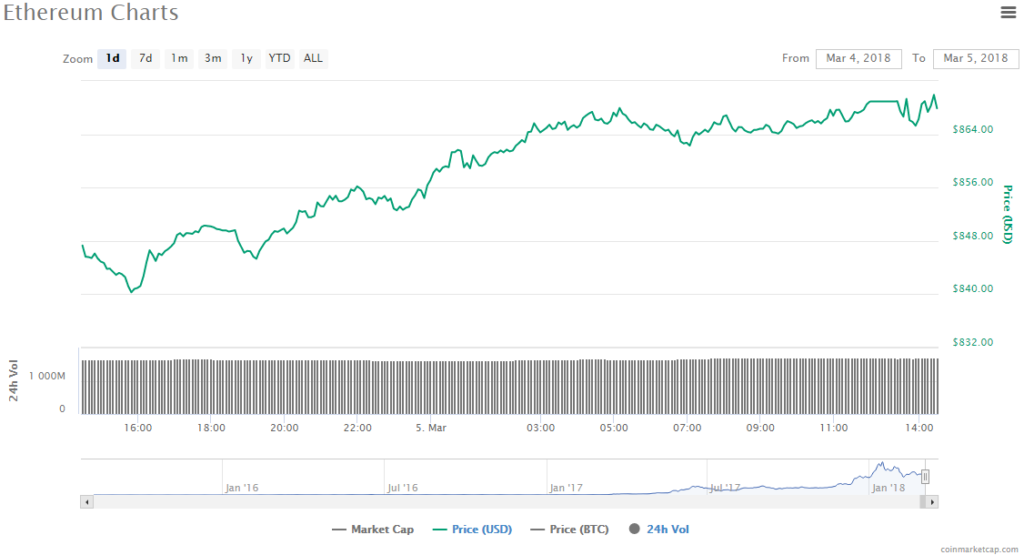1024x555 pixels.
Task: Set the zoom to 1y
Action: (245, 58)
